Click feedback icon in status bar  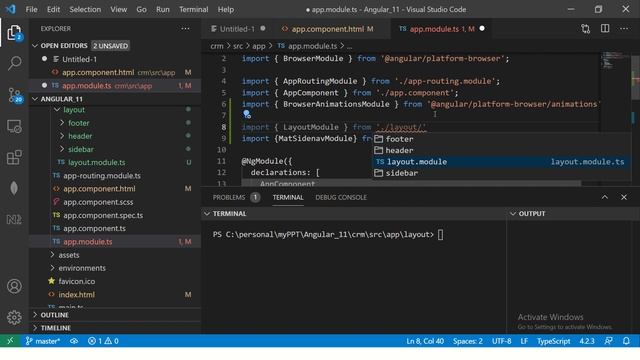point(609,341)
